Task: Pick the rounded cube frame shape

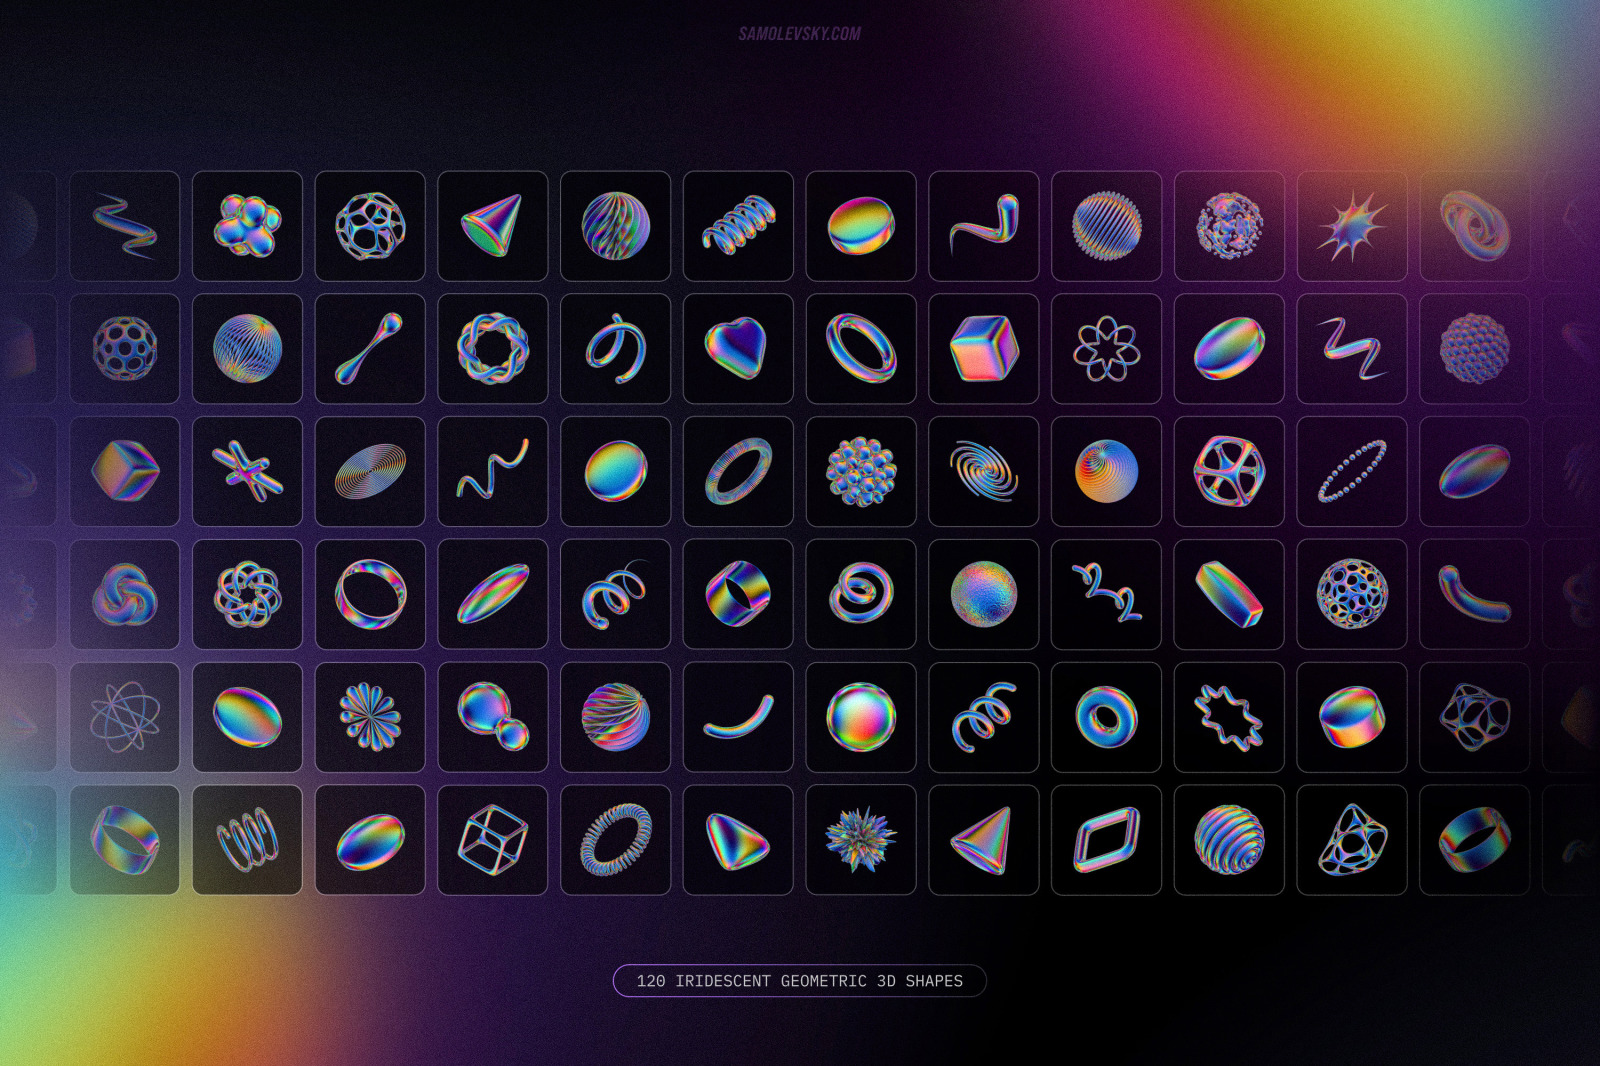Action: [x=1229, y=472]
